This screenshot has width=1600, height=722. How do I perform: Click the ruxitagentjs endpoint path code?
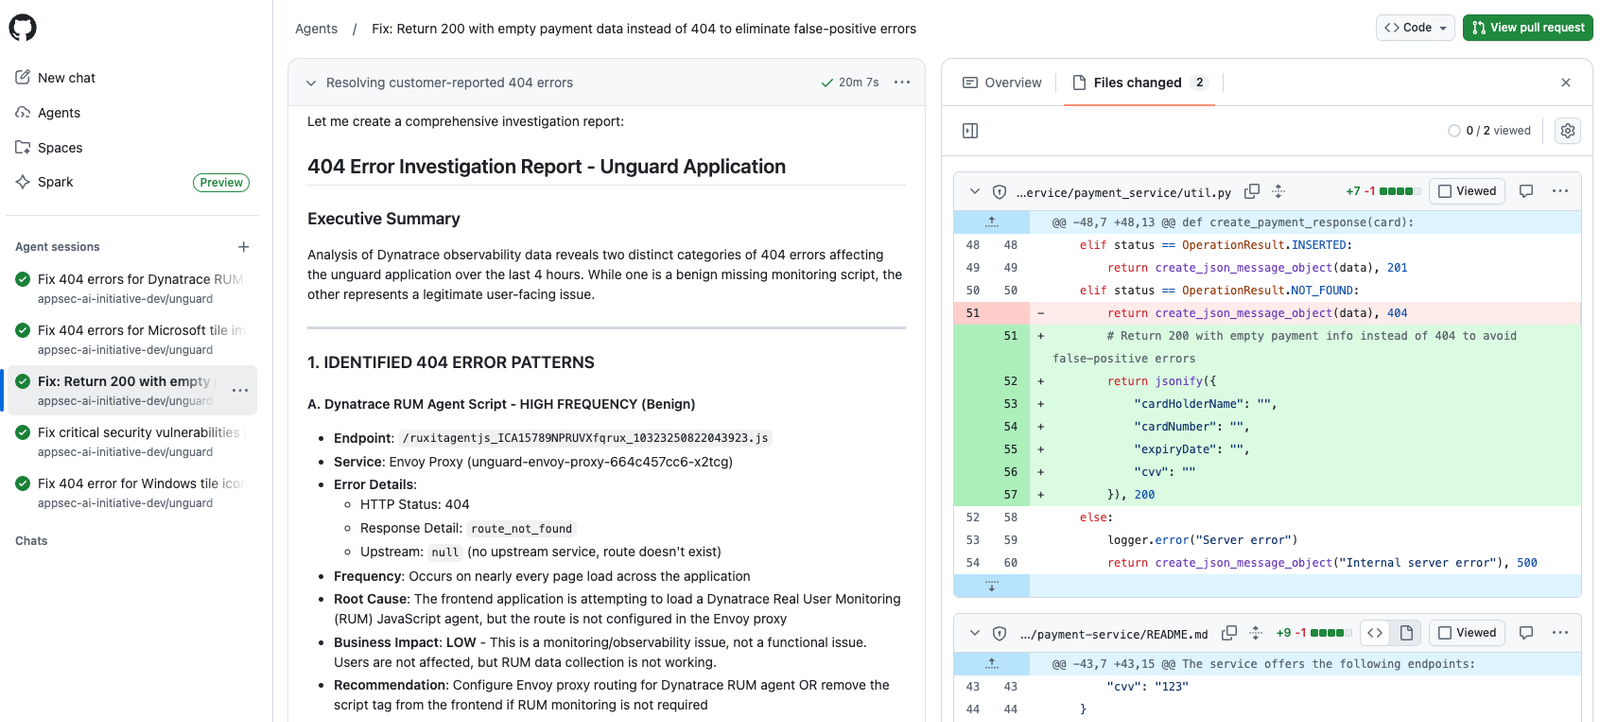[x=585, y=438]
